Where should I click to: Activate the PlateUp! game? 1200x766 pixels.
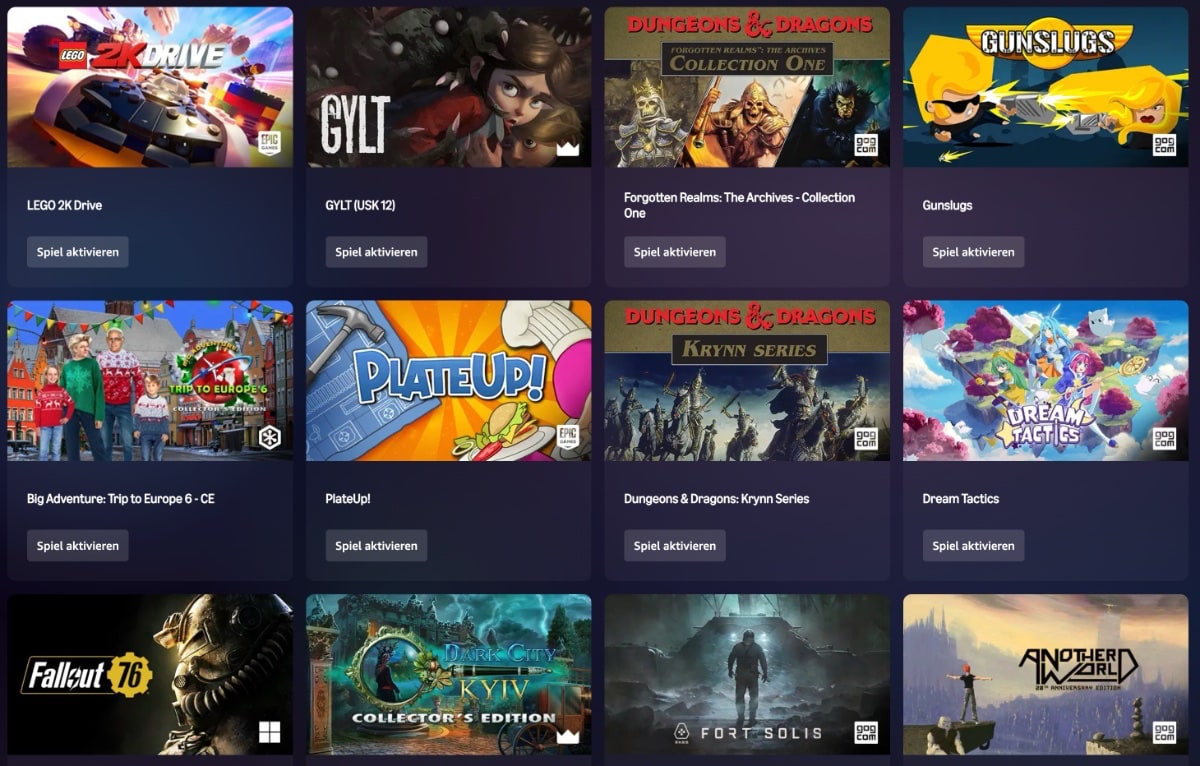click(376, 546)
